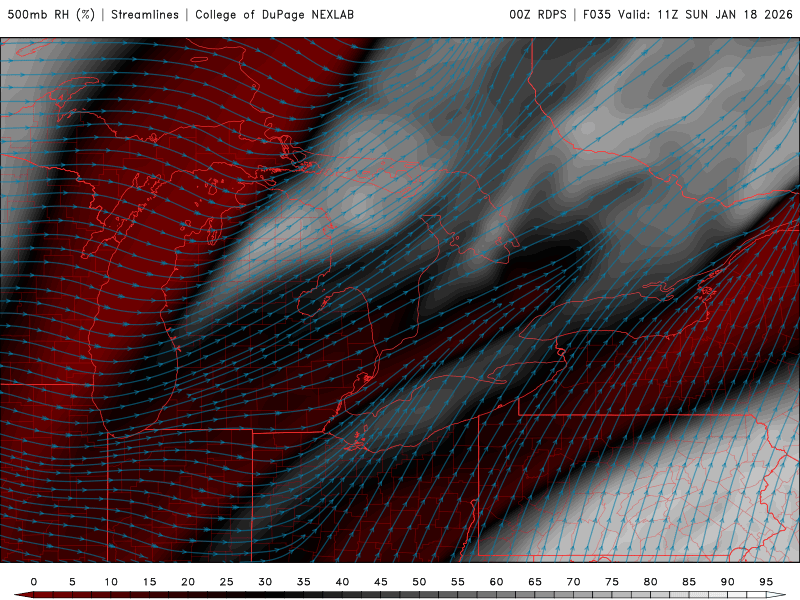The height and width of the screenshot is (600, 800).
Task: Click the colorbar label "5"
Action: point(72,582)
